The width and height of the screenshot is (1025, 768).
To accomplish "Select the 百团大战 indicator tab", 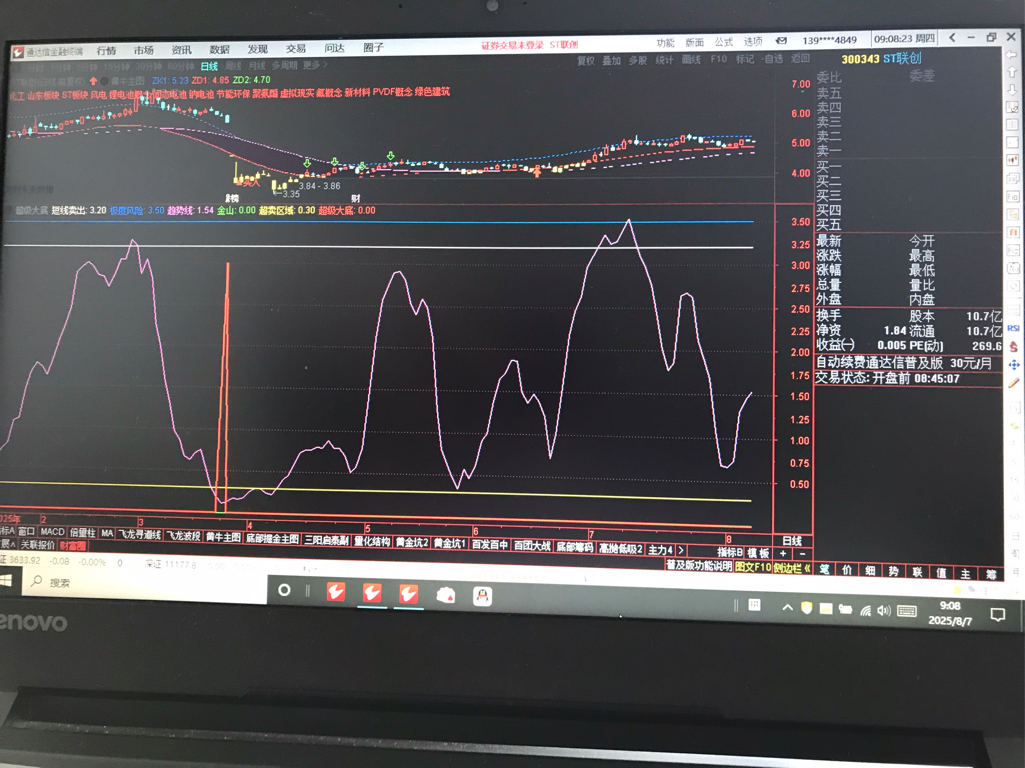I will click(x=532, y=545).
